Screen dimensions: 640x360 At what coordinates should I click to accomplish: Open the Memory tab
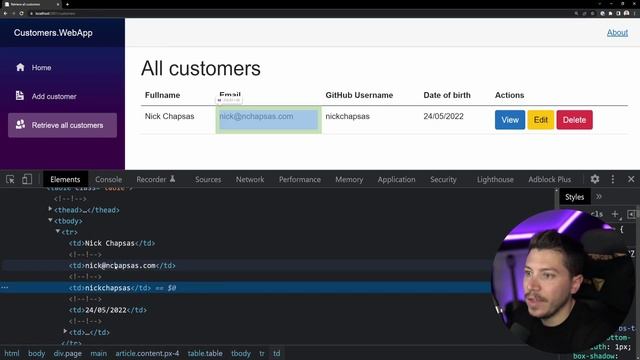pyautogui.click(x=349, y=179)
